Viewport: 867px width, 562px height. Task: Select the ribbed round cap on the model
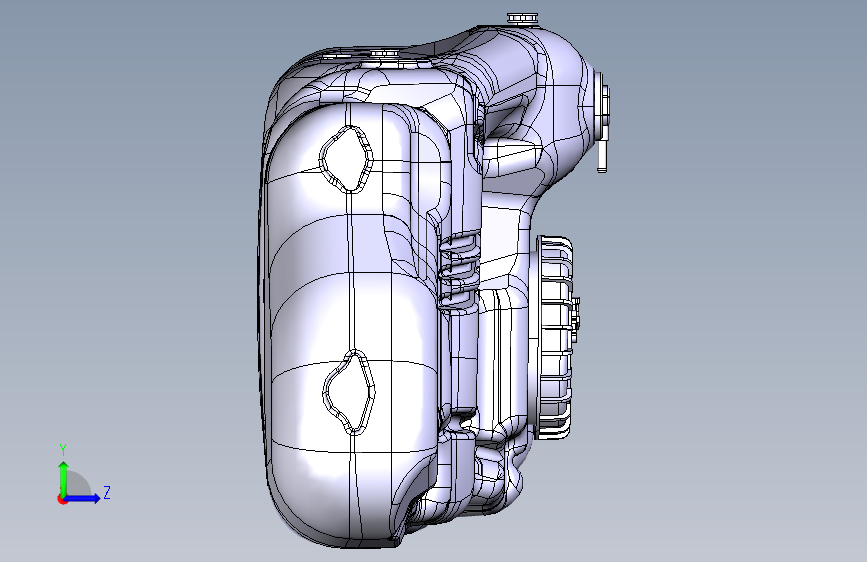(555, 337)
